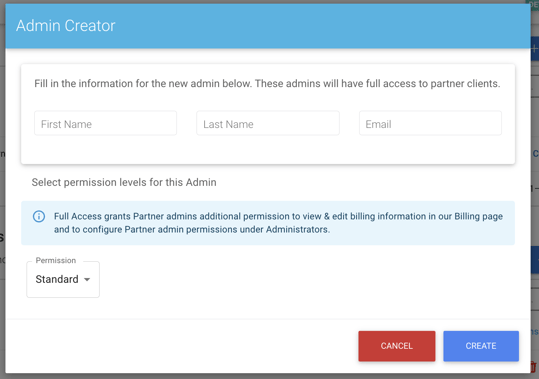The width and height of the screenshot is (539, 379).
Task: Click 'Select permission levels for this Admin' text
Action: click(x=124, y=182)
